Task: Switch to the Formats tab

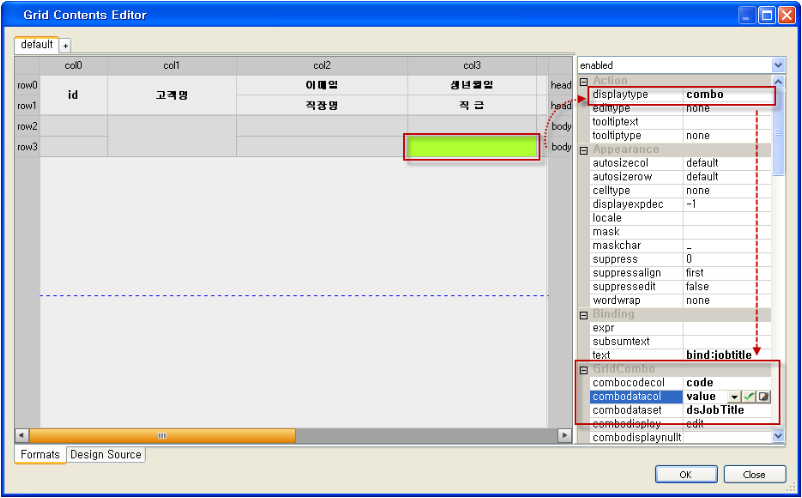Action: pyautogui.click(x=40, y=455)
